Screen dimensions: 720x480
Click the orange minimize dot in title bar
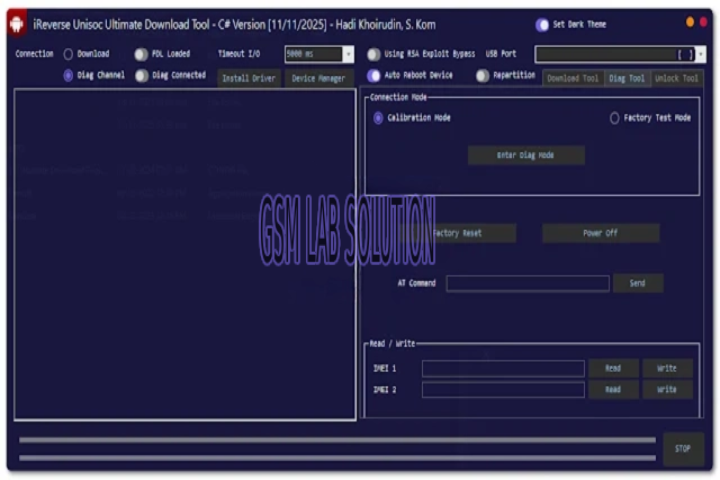pyautogui.click(x=690, y=22)
